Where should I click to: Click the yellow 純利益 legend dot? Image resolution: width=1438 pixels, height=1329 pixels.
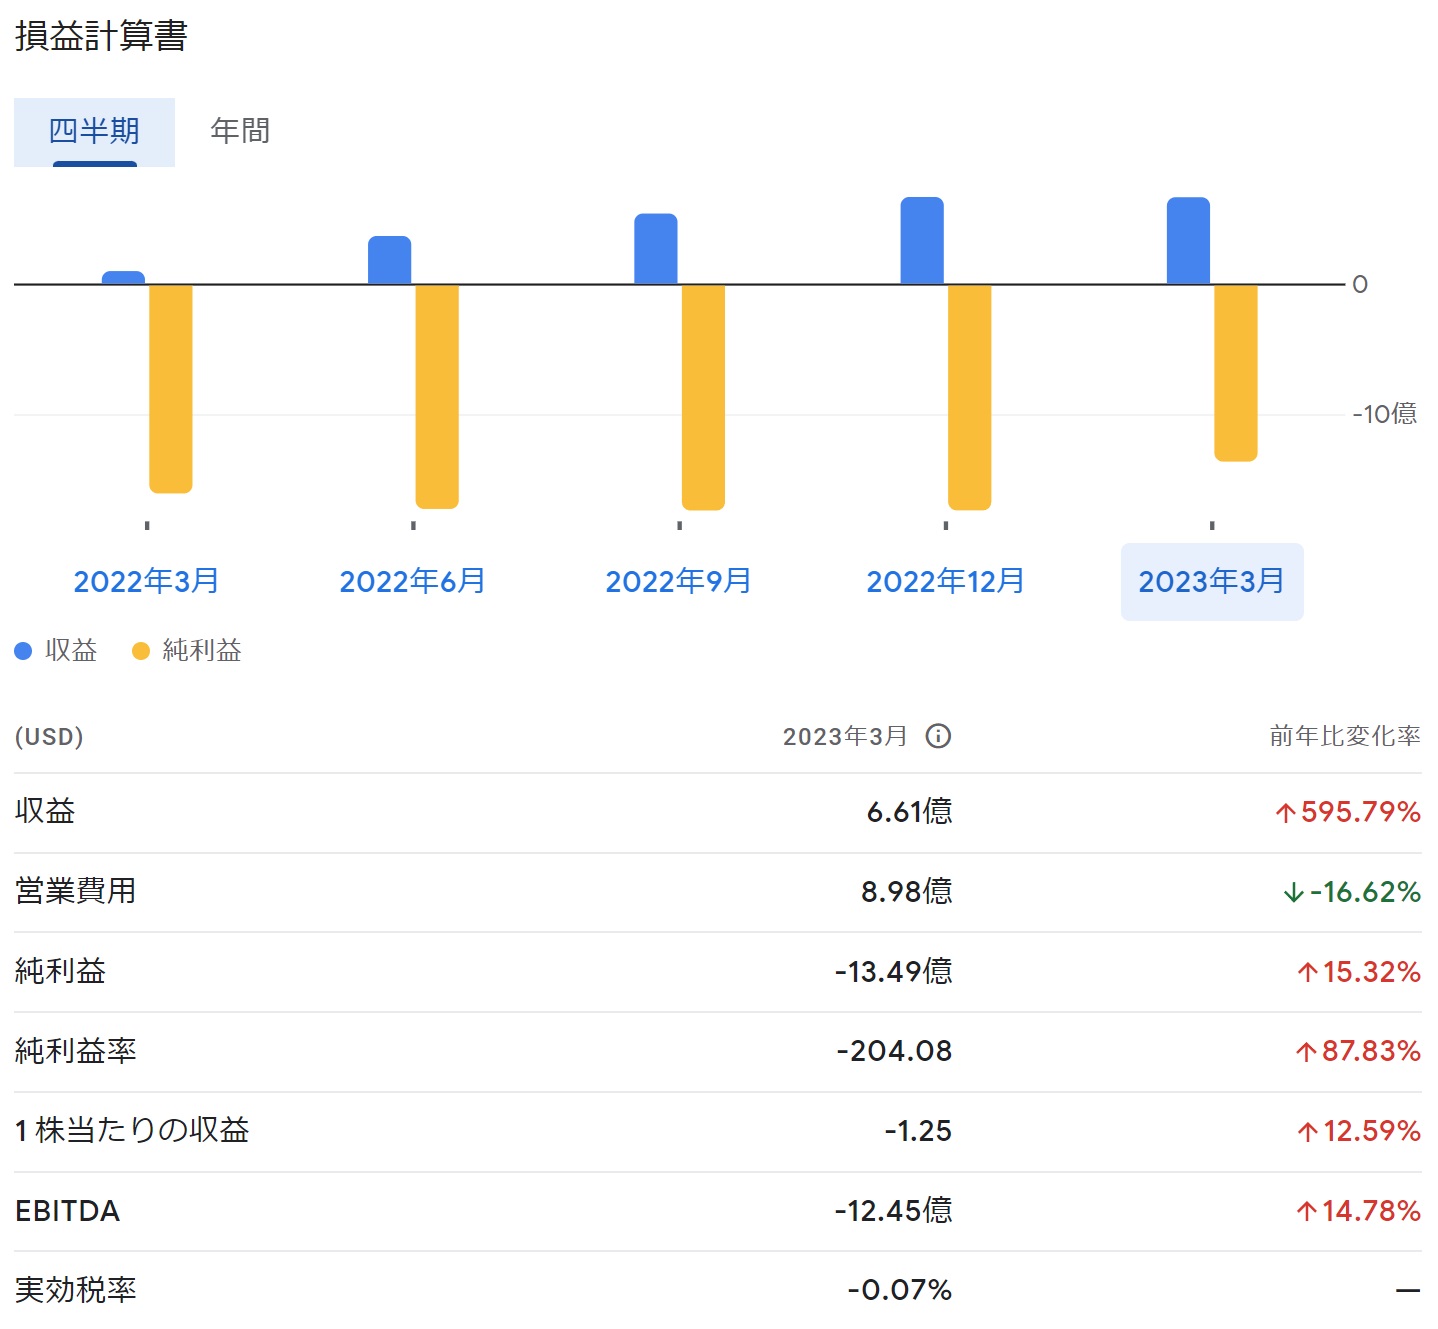pos(141,651)
